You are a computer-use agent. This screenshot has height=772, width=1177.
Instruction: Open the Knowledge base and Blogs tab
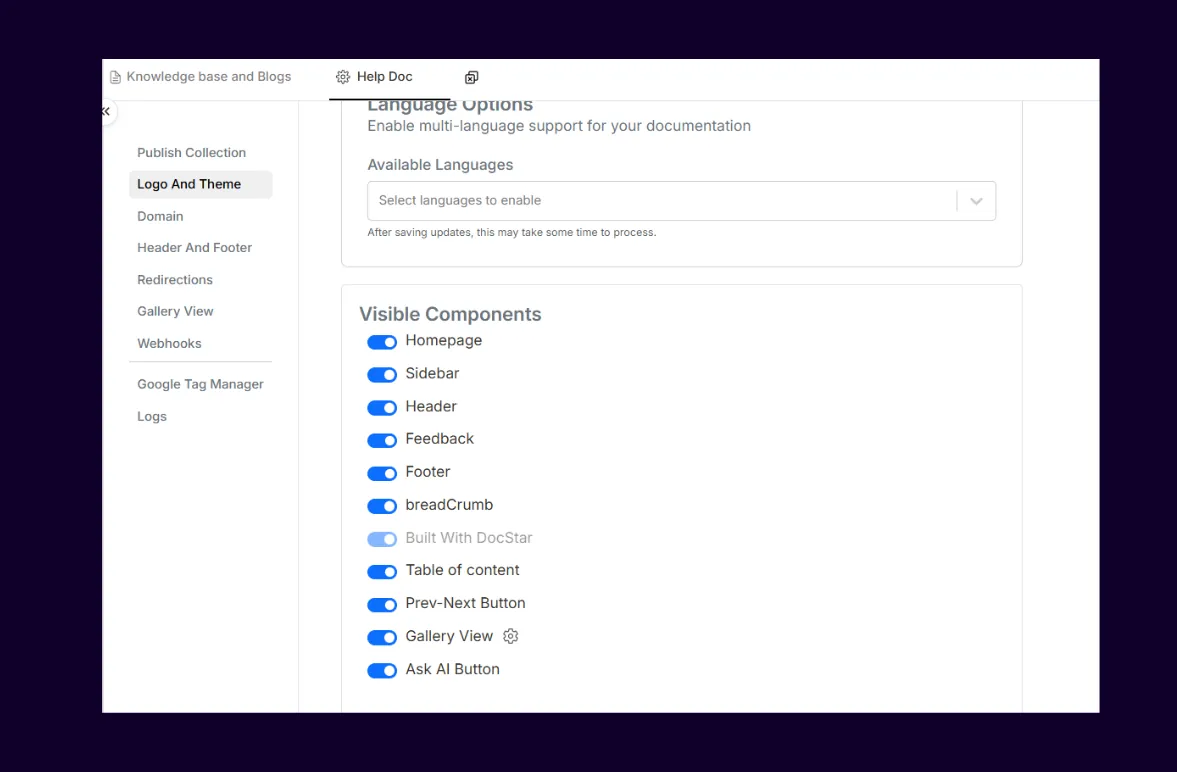(x=208, y=77)
